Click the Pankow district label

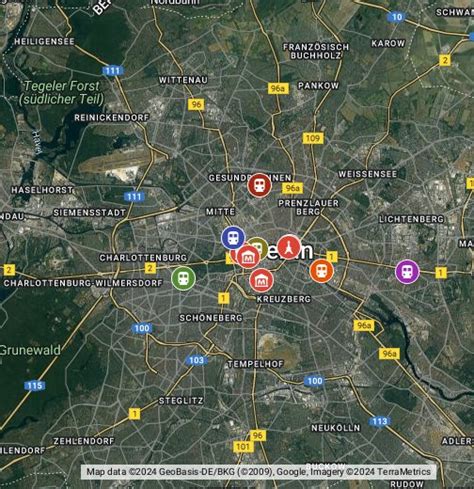[x=318, y=86]
